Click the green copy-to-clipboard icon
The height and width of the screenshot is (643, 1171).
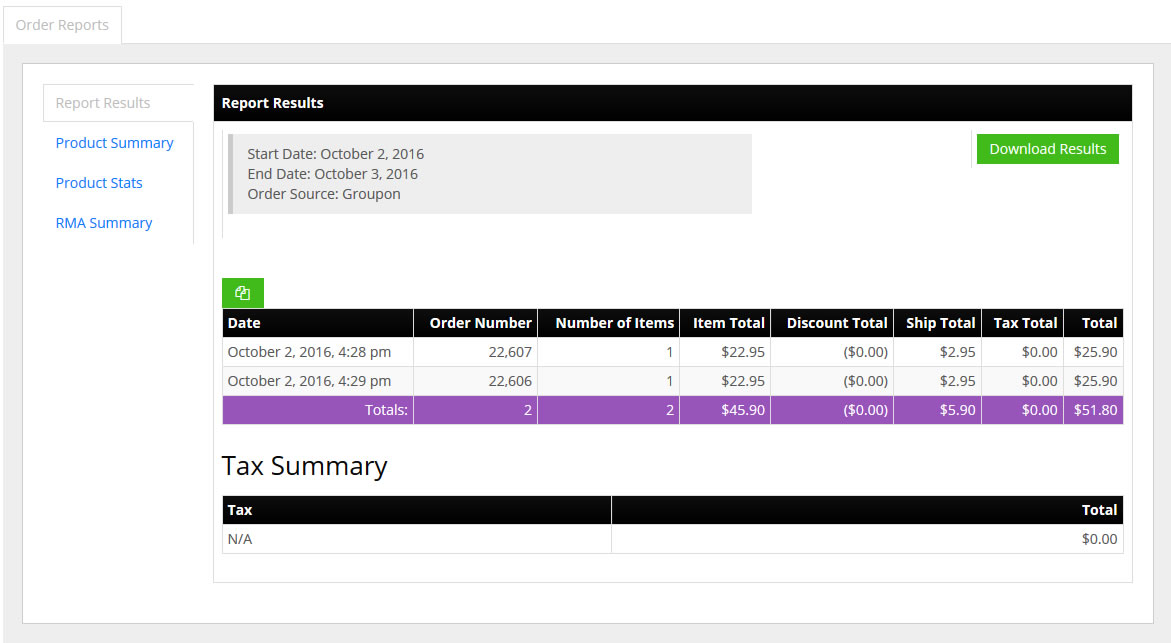243,293
